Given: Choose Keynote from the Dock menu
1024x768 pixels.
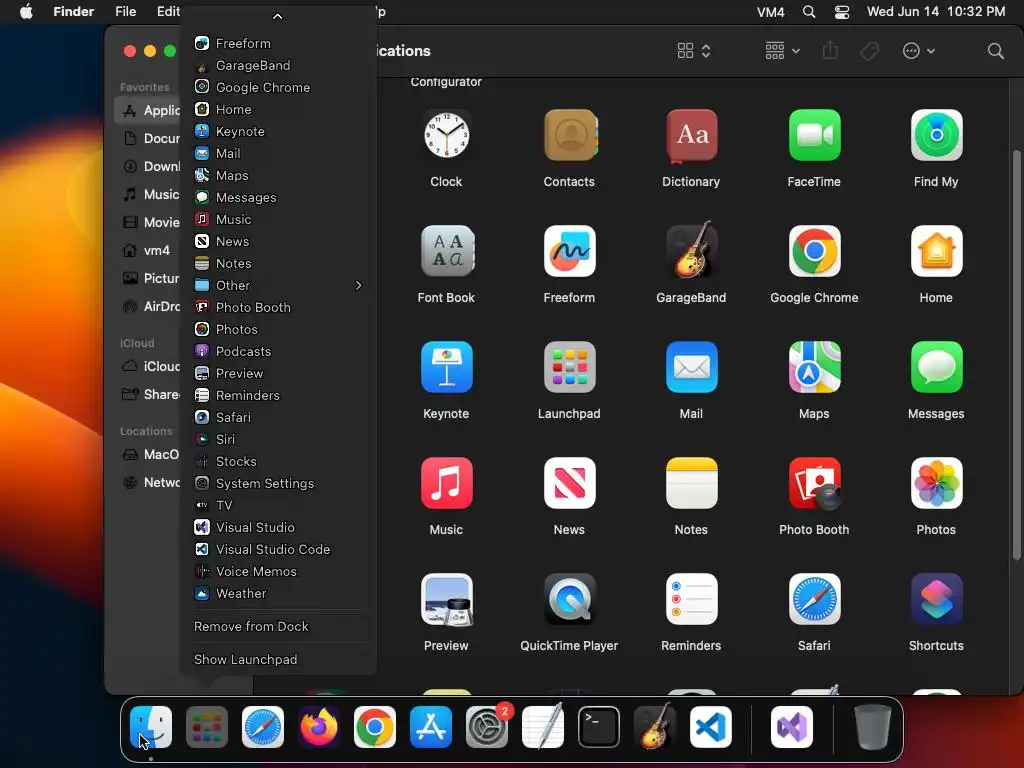Looking at the screenshot, I should point(279,131).
